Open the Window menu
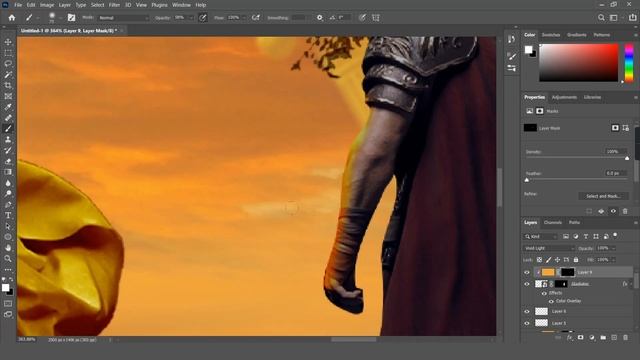 click(x=181, y=5)
